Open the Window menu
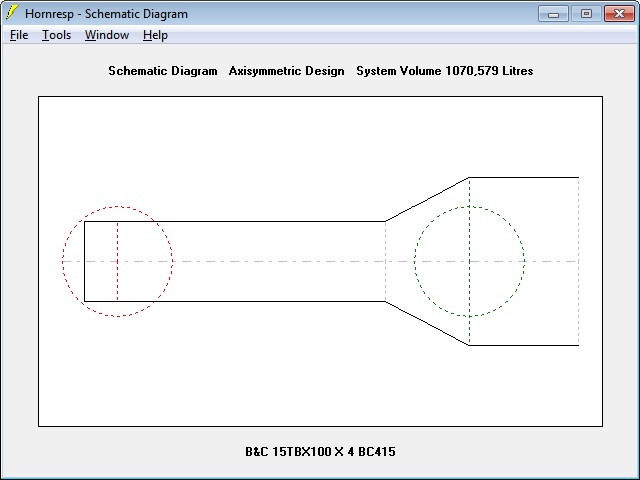Screen dimensions: 640x480 [107, 35]
